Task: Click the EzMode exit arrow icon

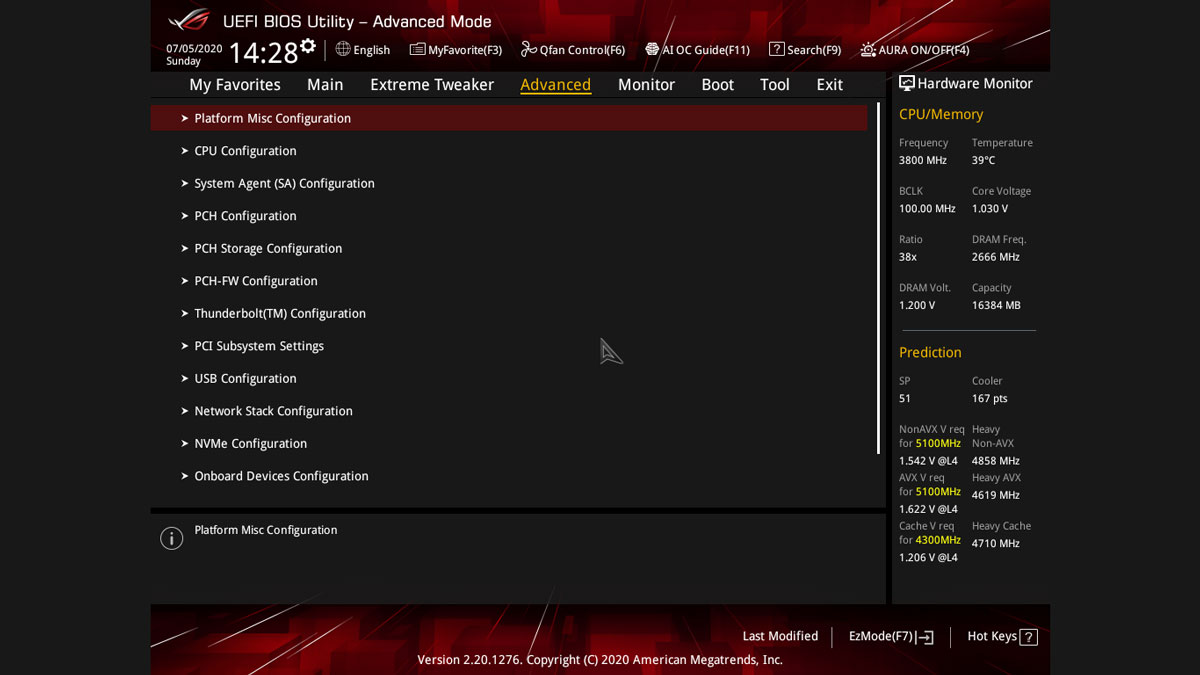Action: tap(925, 637)
